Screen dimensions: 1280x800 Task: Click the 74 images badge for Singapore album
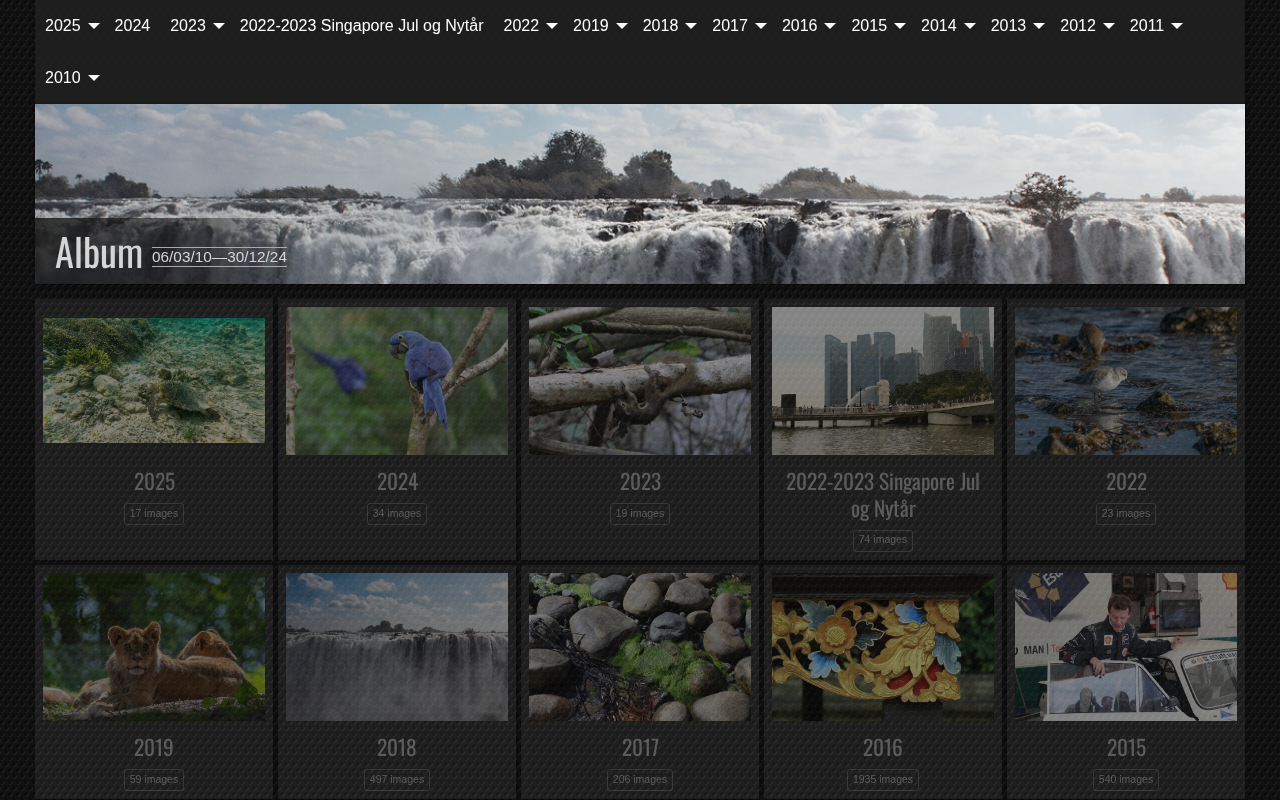click(883, 540)
